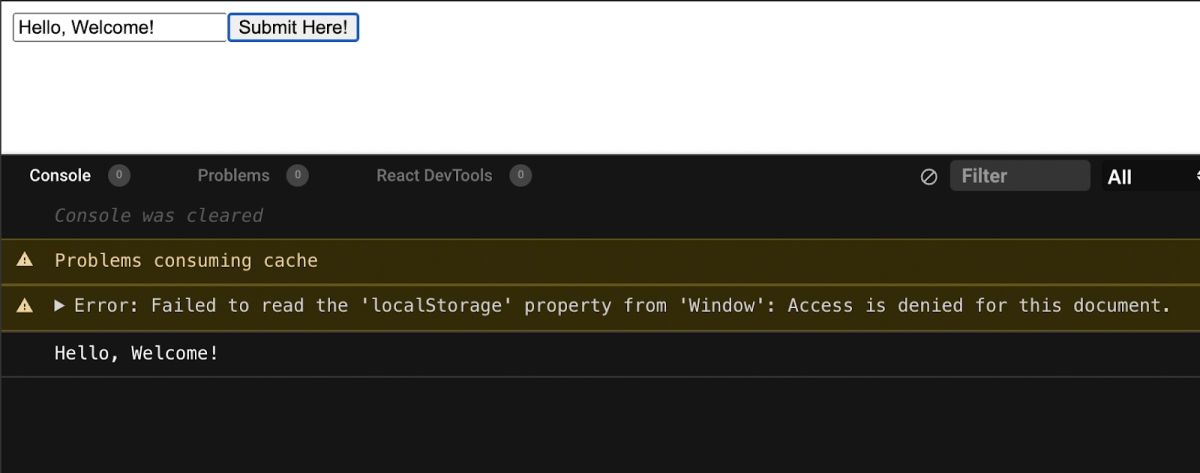
Task: Click the blank preview area below the input
Action: coord(600,100)
